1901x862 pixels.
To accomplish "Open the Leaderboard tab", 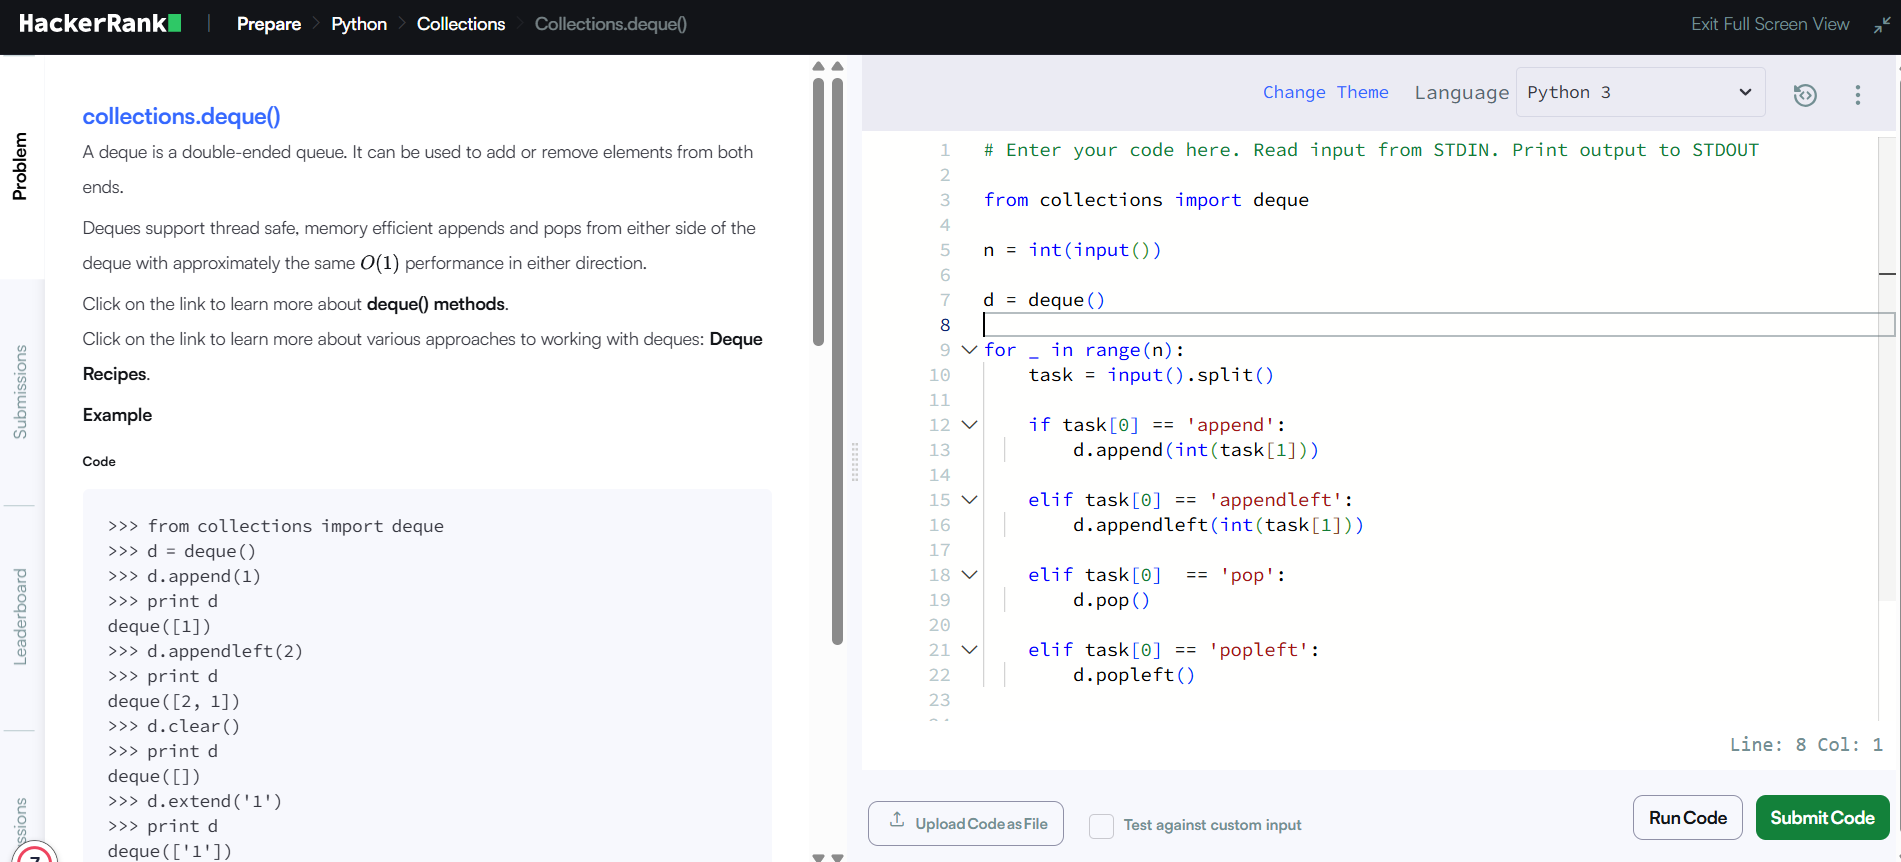I will [x=20, y=617].
